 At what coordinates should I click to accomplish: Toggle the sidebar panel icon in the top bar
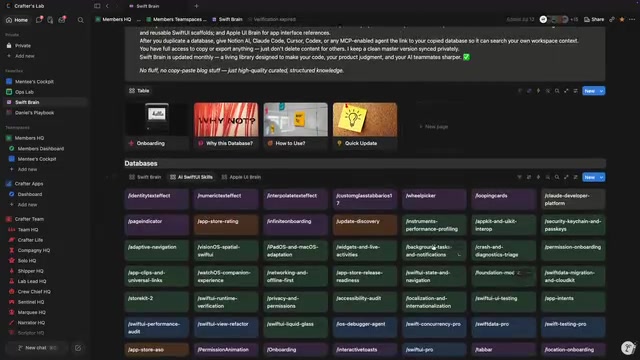tap(97, 6)
